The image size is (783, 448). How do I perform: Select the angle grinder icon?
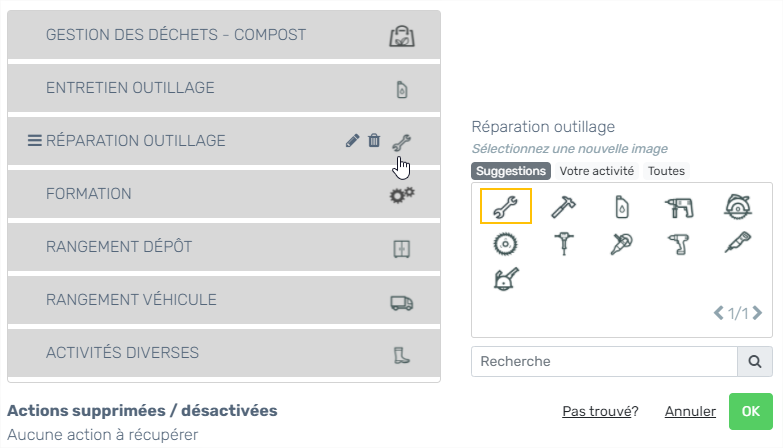point(622,244)
